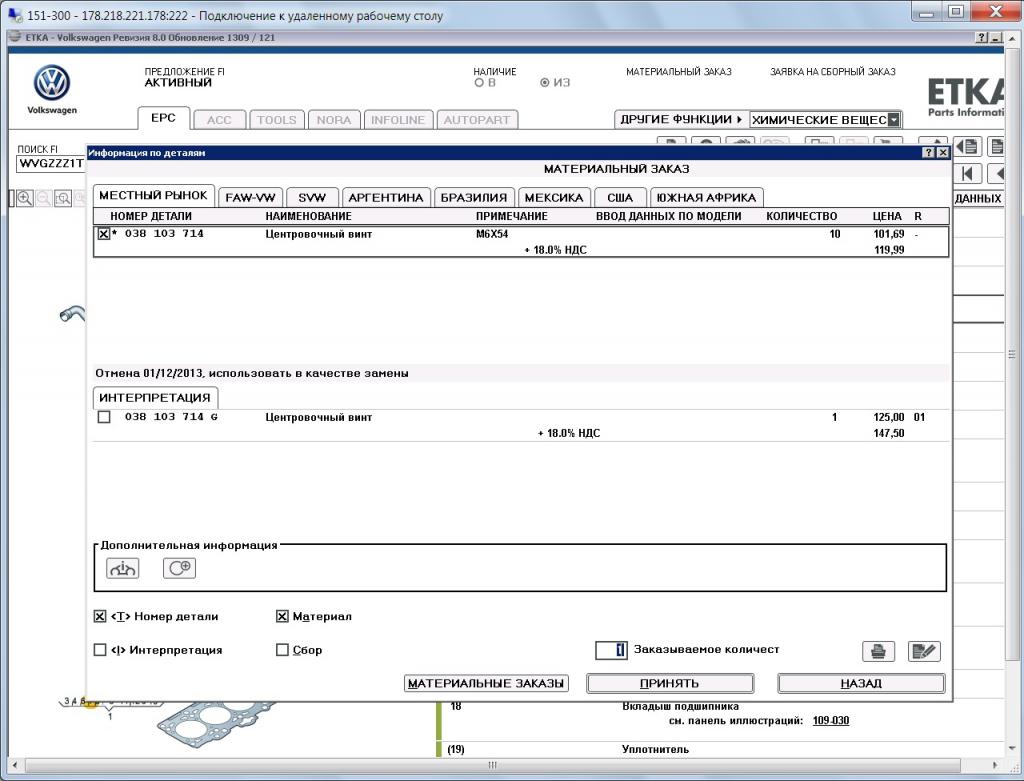Click the МАТЕРИАЛЬНЫЕ ЗАКАЗЫ button

(x=486, y=683)
